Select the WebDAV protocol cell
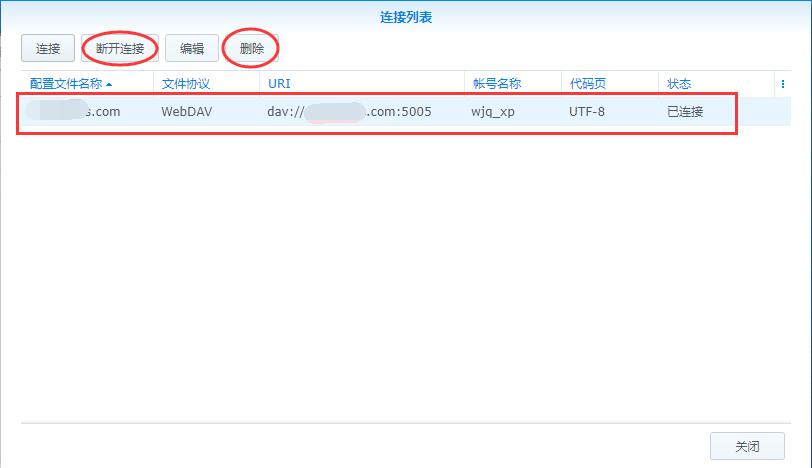Screen dimensions: 812x468 tap(186, 111)
